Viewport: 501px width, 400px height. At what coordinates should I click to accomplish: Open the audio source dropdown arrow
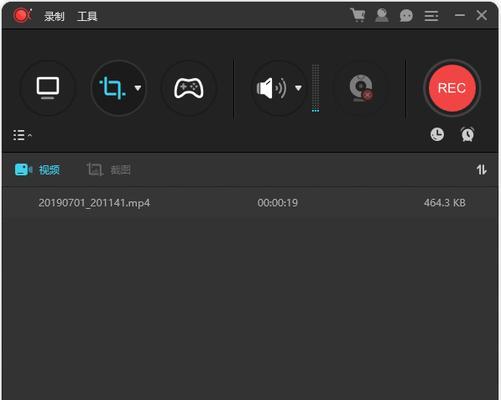pos(298,88)
